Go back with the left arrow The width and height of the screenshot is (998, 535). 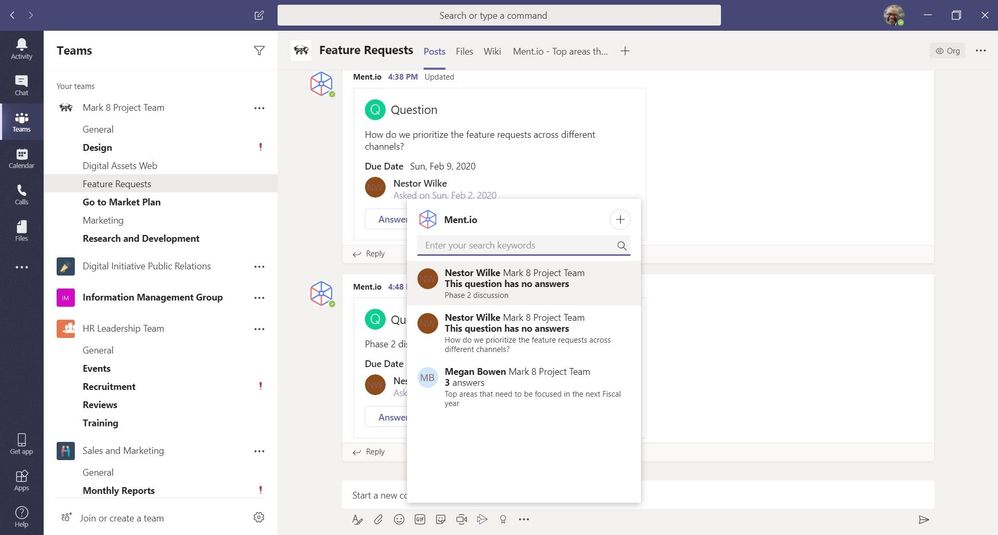12,15
